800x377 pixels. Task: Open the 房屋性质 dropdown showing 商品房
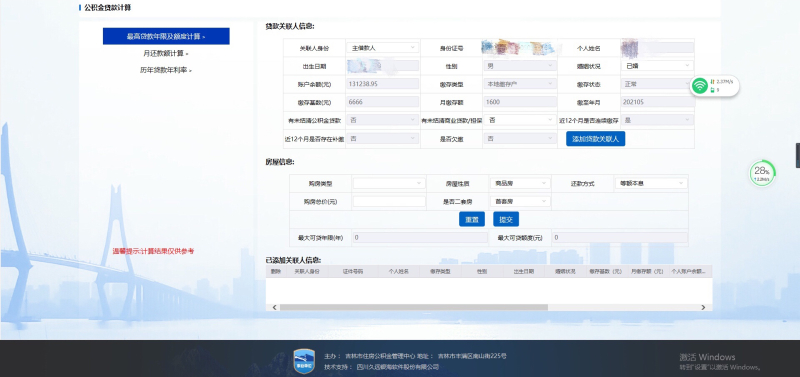pyautogui.click(x=519, y=183)
